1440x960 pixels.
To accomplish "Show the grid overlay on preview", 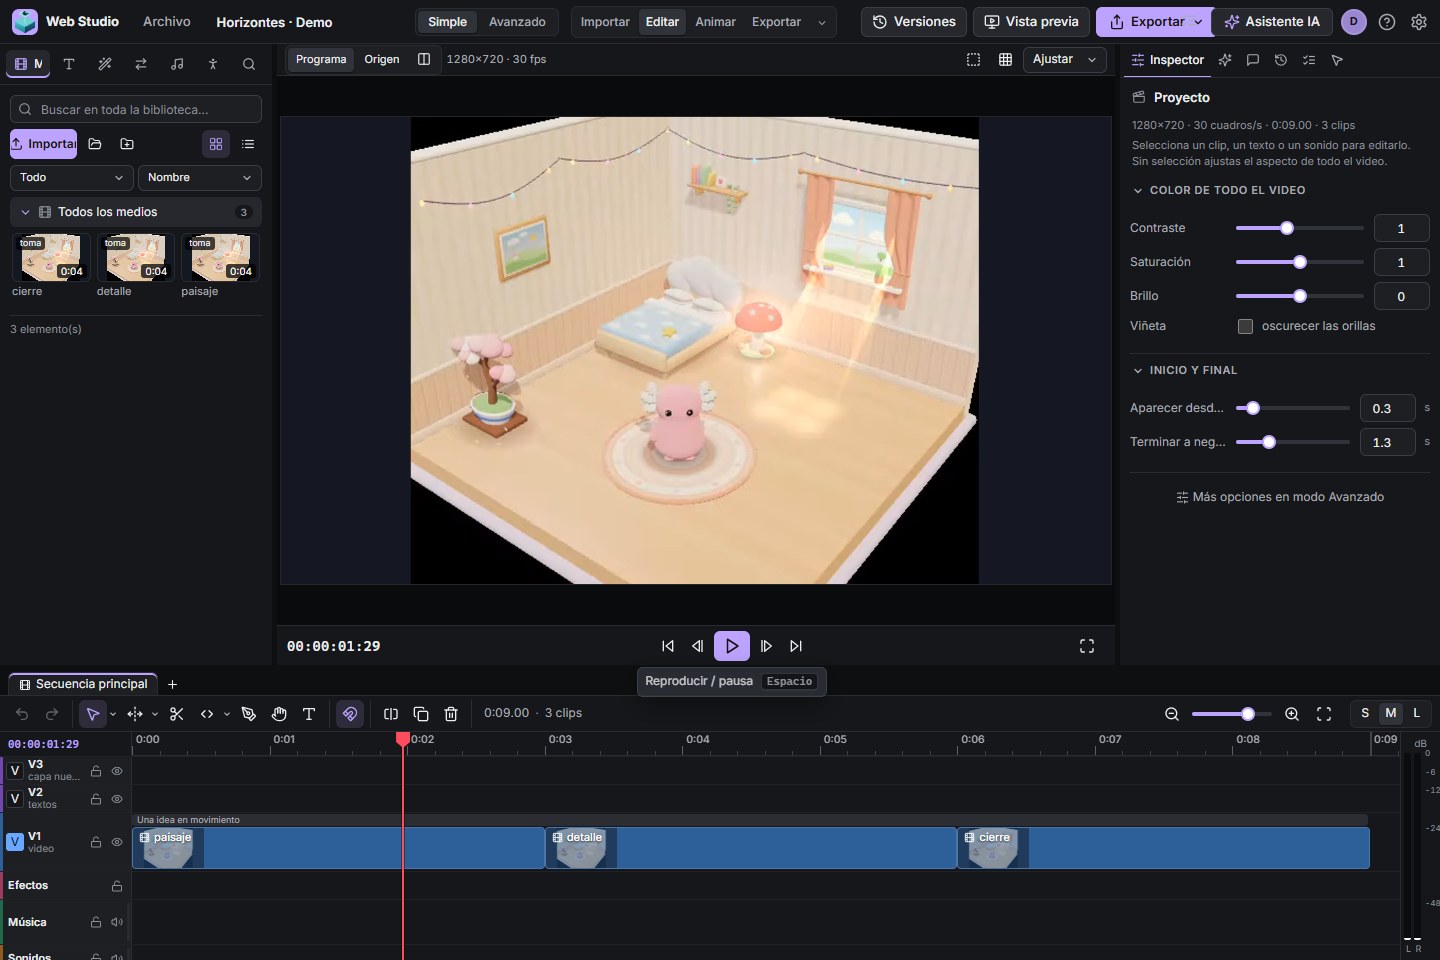I will point(1005,60).
